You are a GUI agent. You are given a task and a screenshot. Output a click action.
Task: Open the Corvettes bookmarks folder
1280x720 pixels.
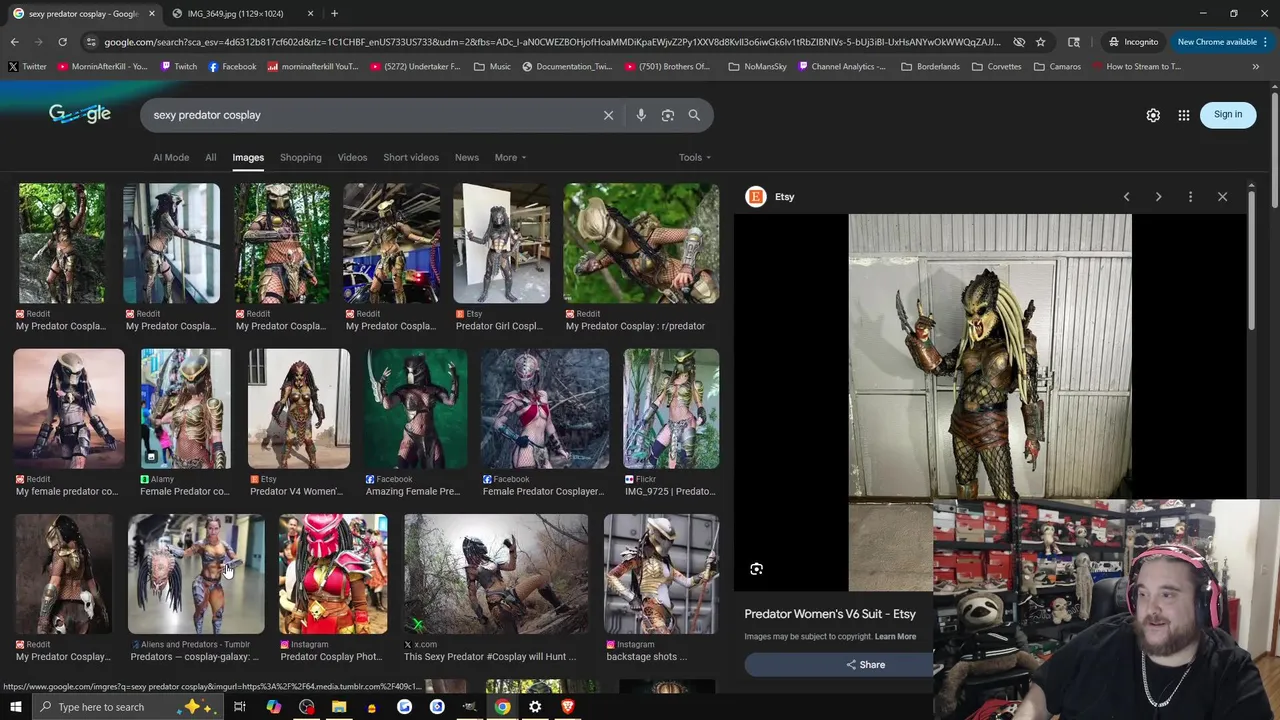click(996, 67)
